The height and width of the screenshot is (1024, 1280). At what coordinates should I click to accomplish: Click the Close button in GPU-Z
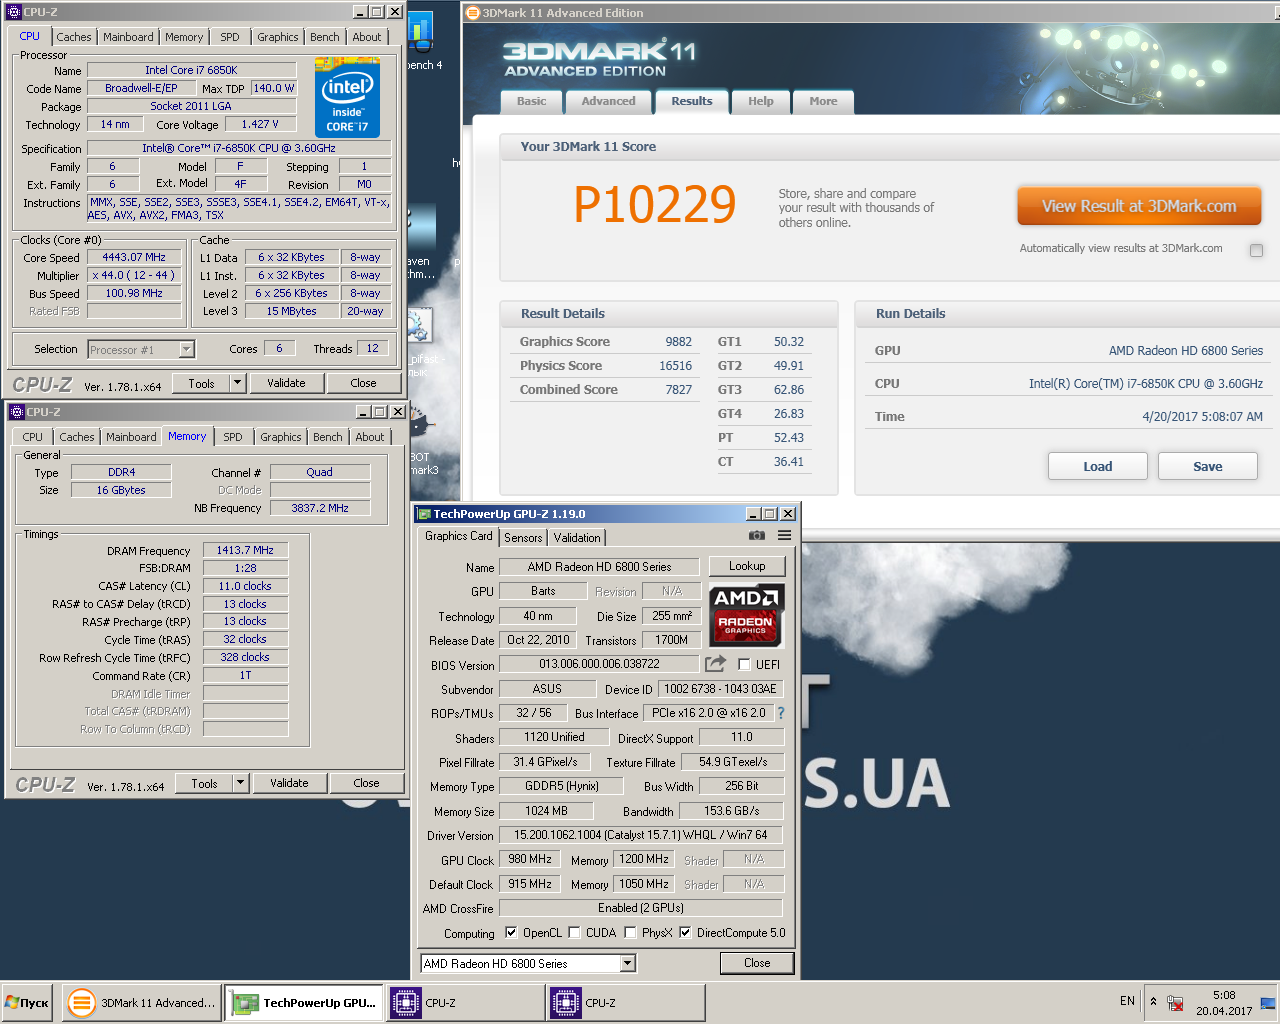pyautogui.click(x=757, y=963)
